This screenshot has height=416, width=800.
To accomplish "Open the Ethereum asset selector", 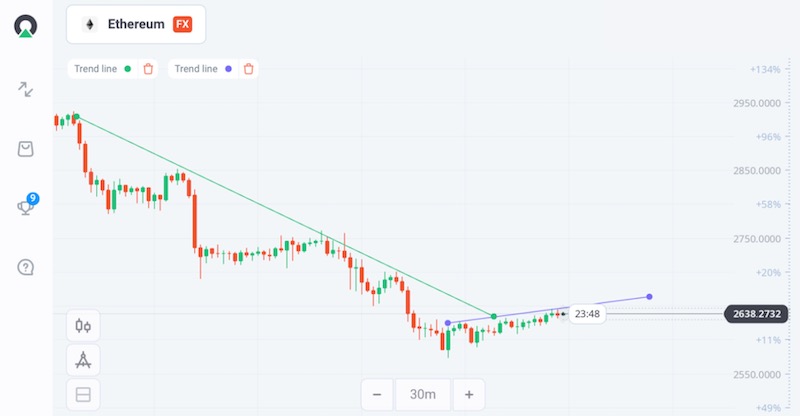I will click(136, 24).
